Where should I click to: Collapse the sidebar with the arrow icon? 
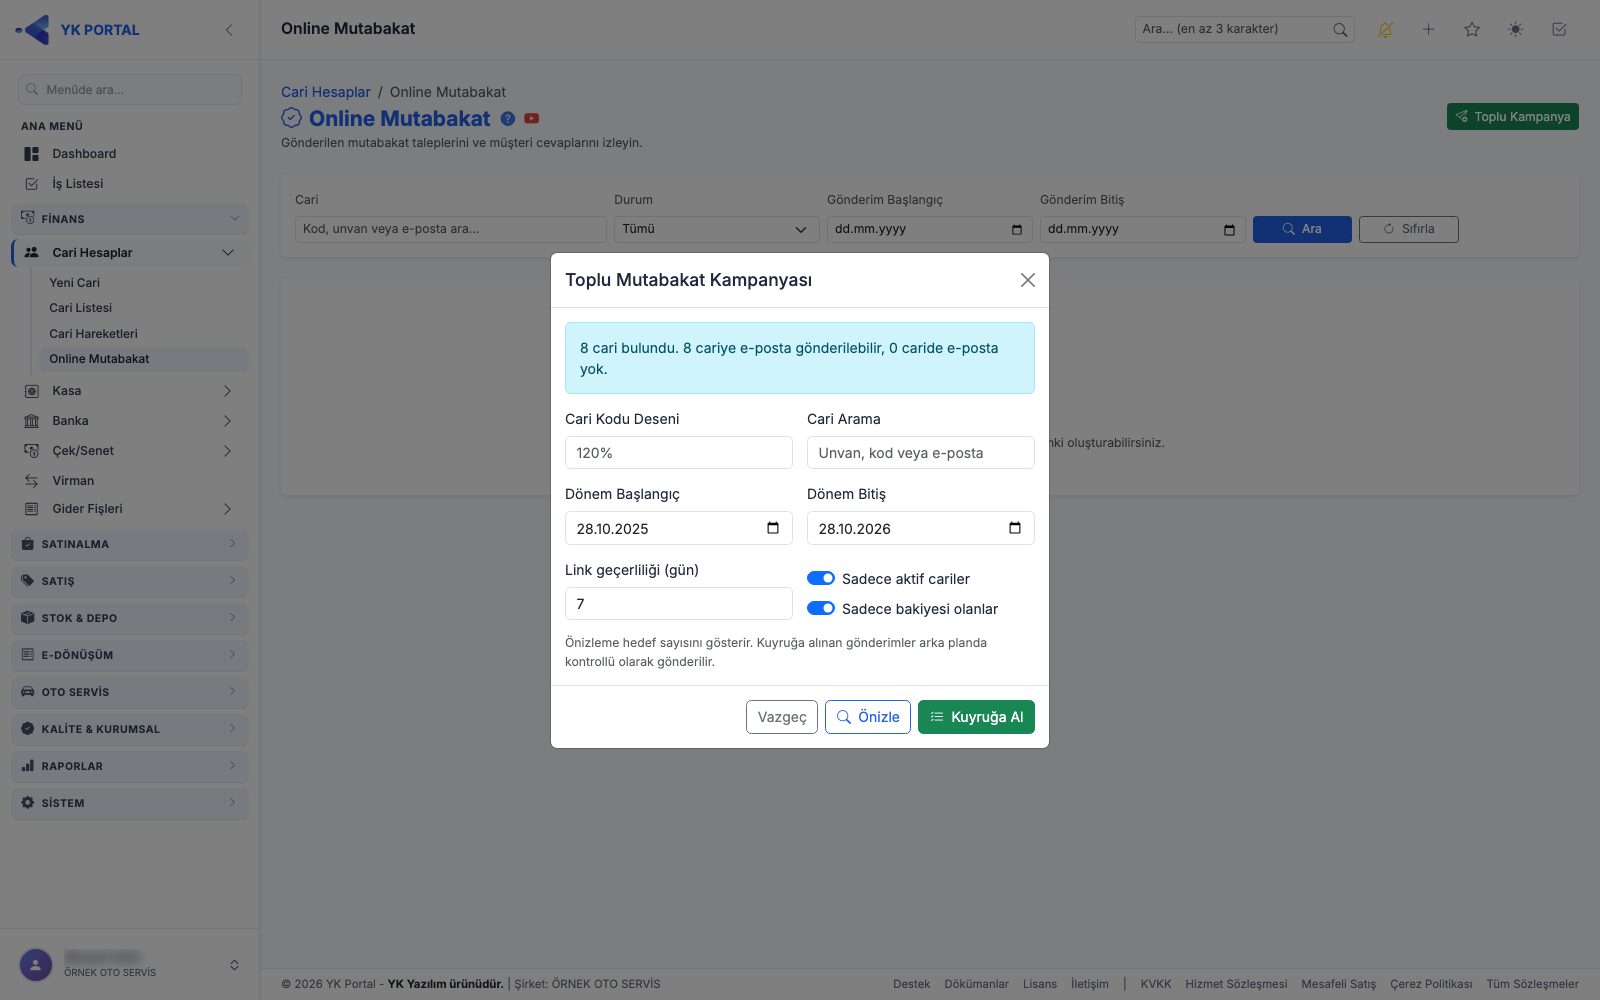229,30
